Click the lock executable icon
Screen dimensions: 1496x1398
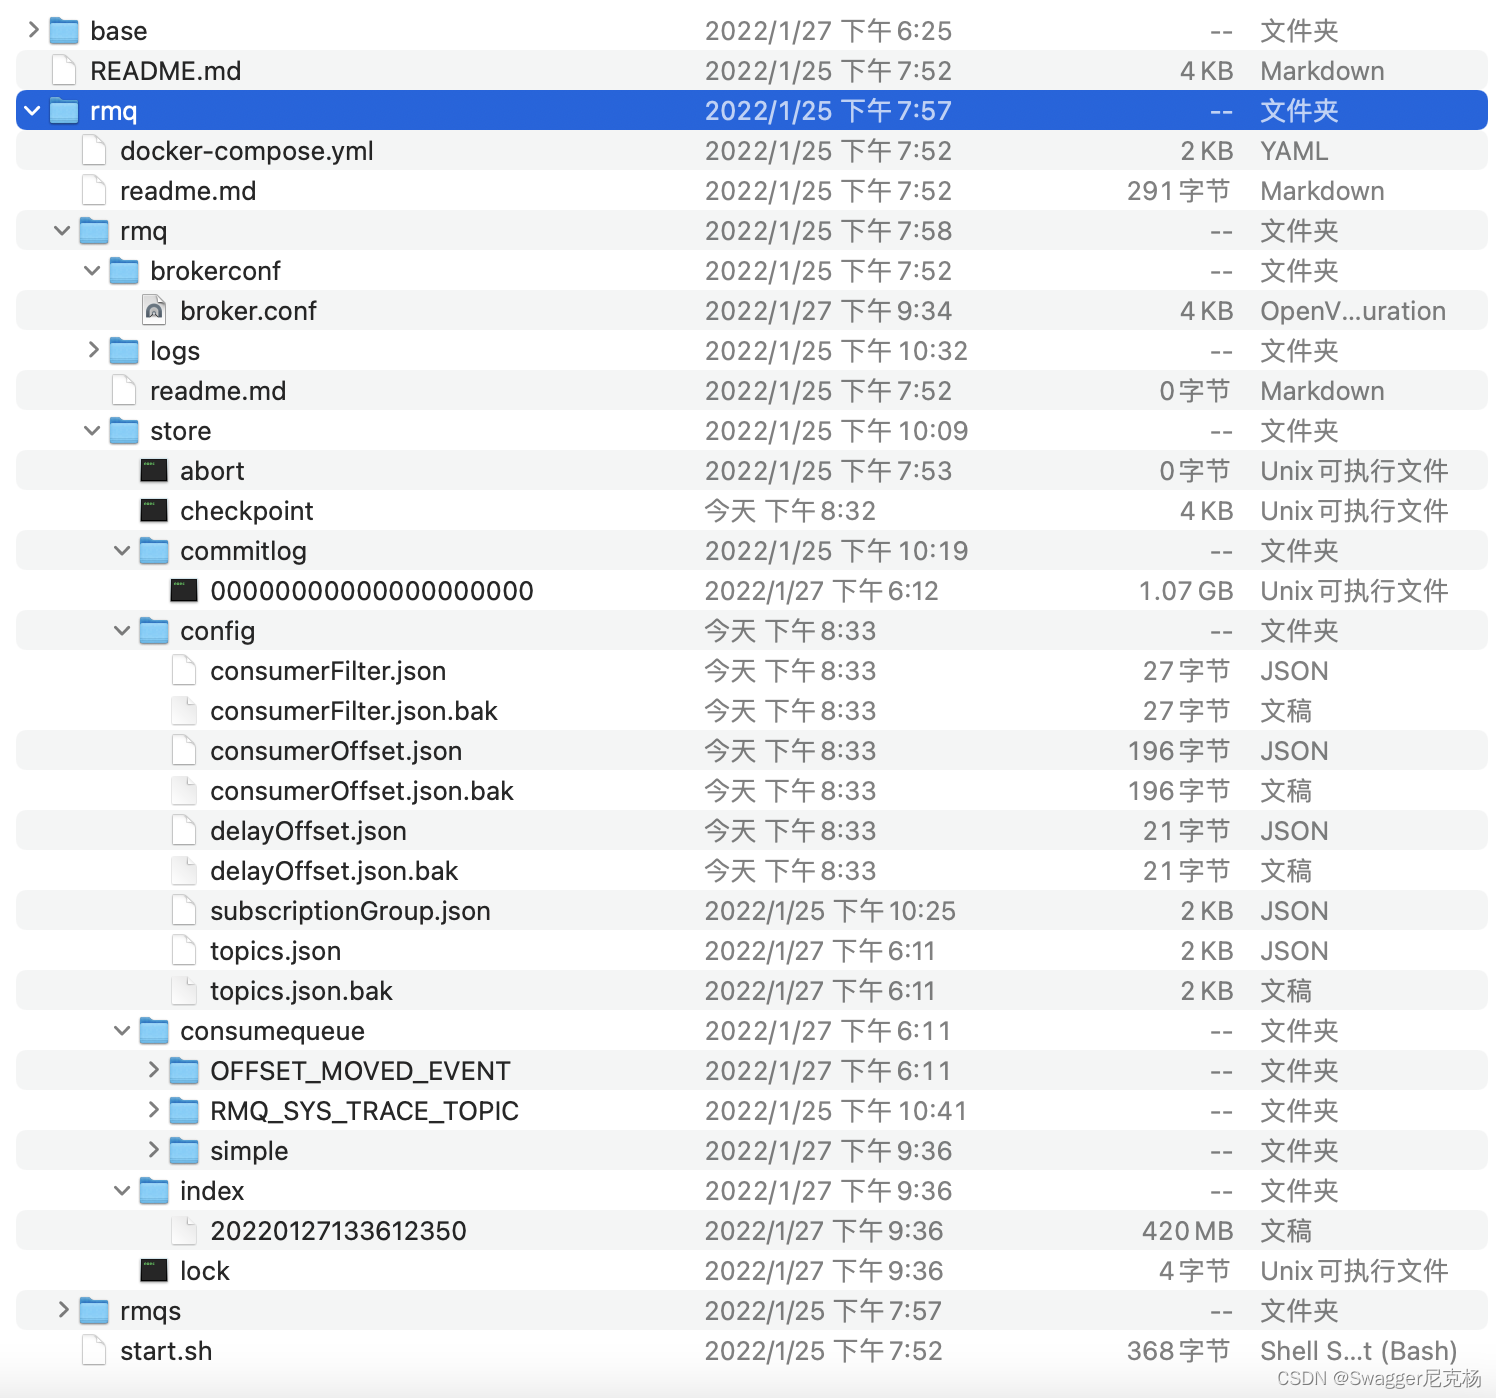[154, 1270]
